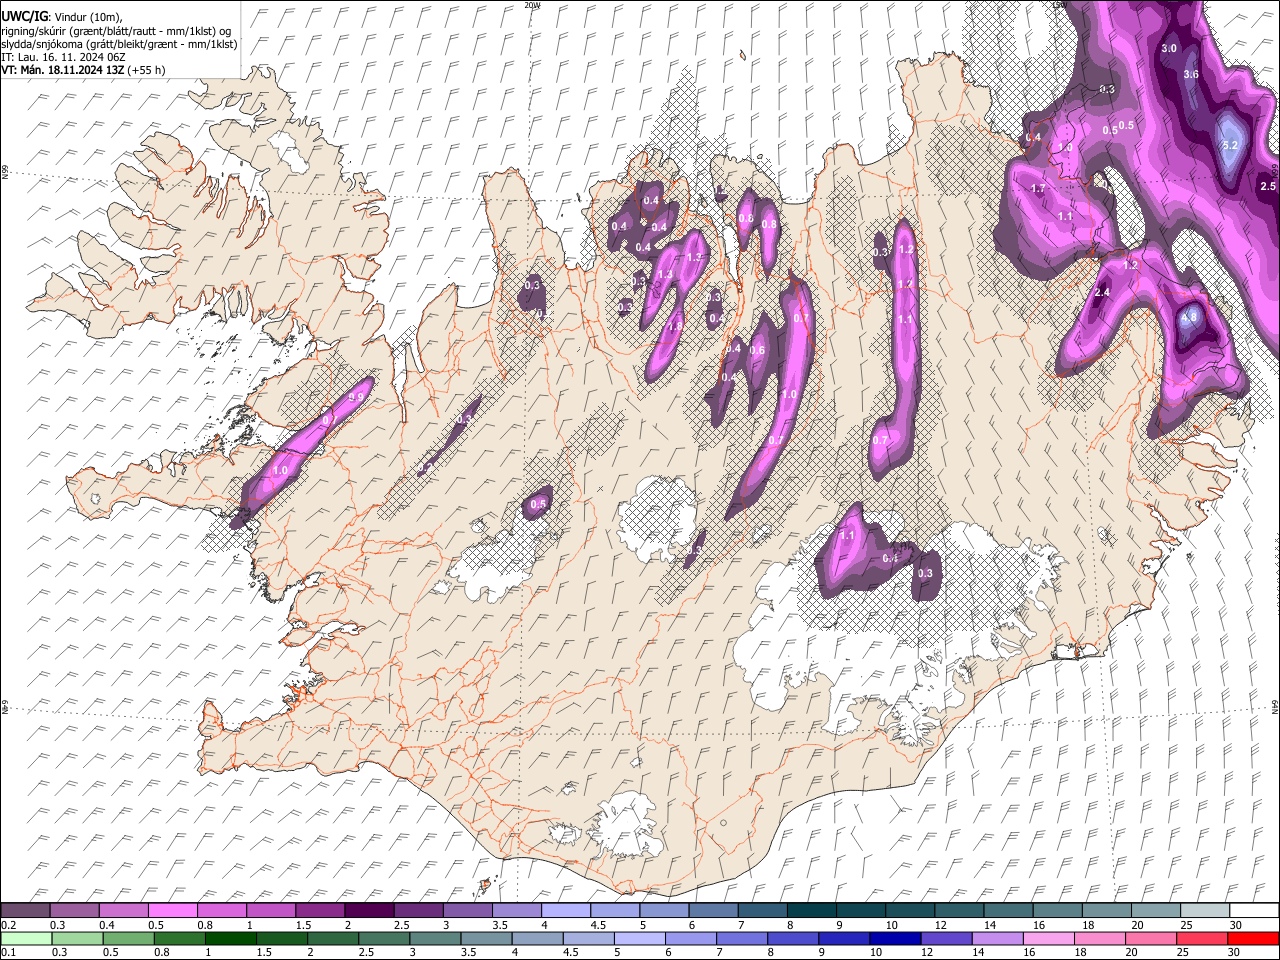Screen dimensions: 1280x960
Task: Click the '2.5' value at the map's right edge
Action: click(1268, 186)
